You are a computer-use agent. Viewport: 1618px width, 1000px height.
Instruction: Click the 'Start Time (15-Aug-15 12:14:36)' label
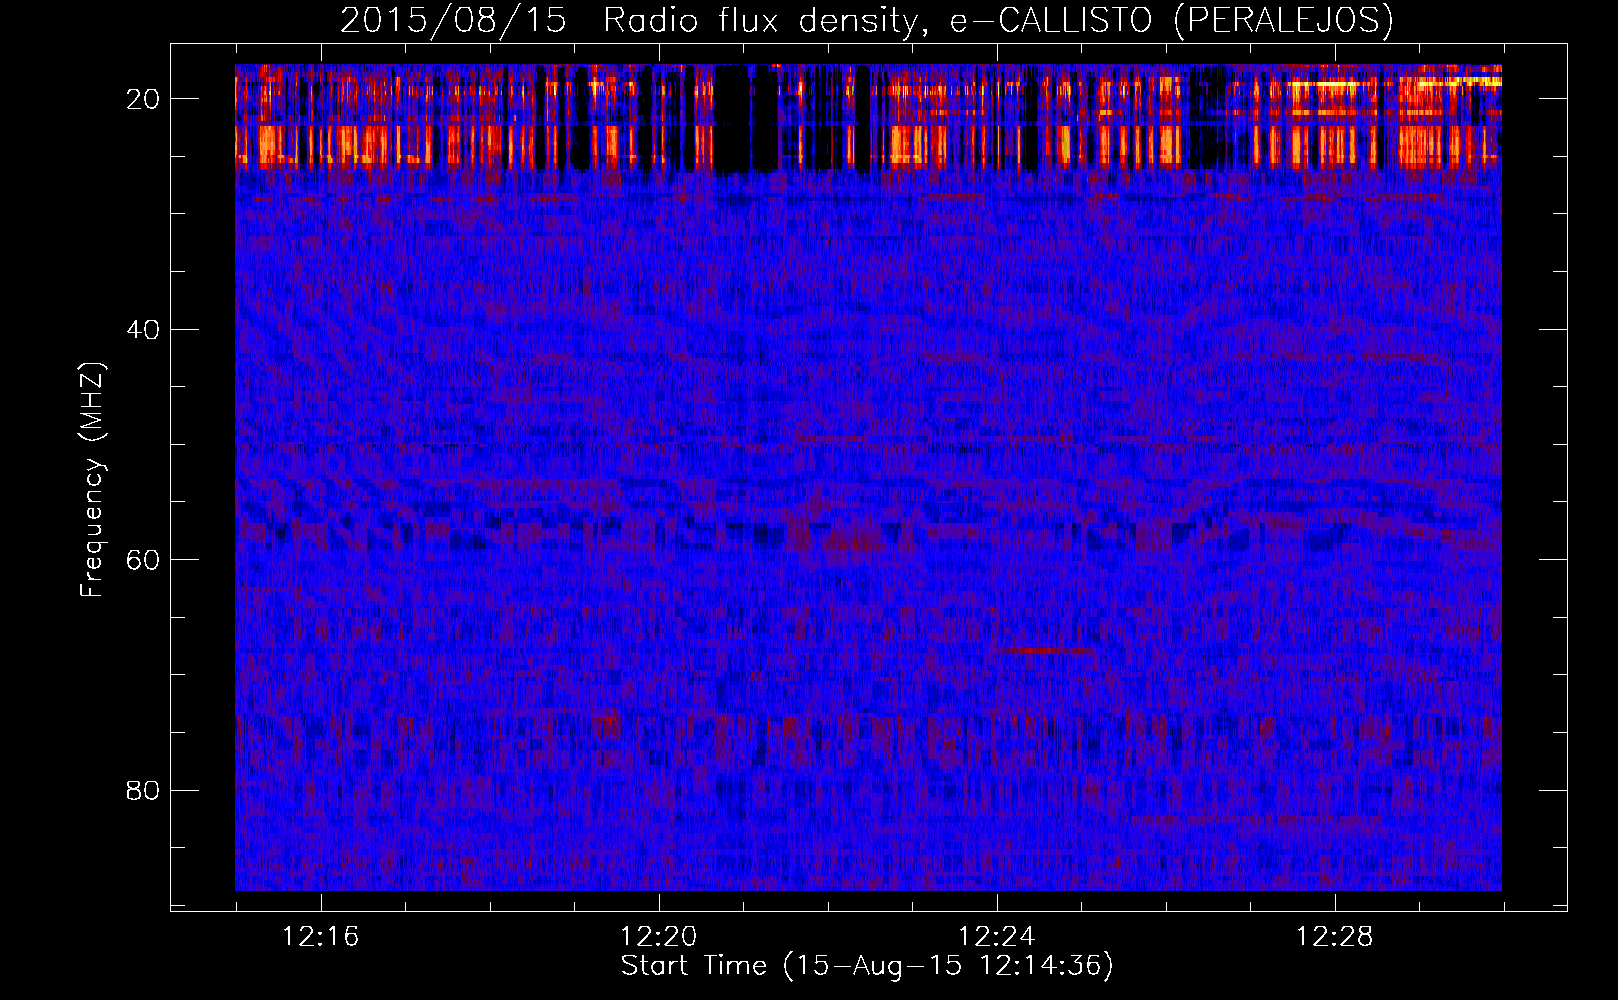[867, 966]
